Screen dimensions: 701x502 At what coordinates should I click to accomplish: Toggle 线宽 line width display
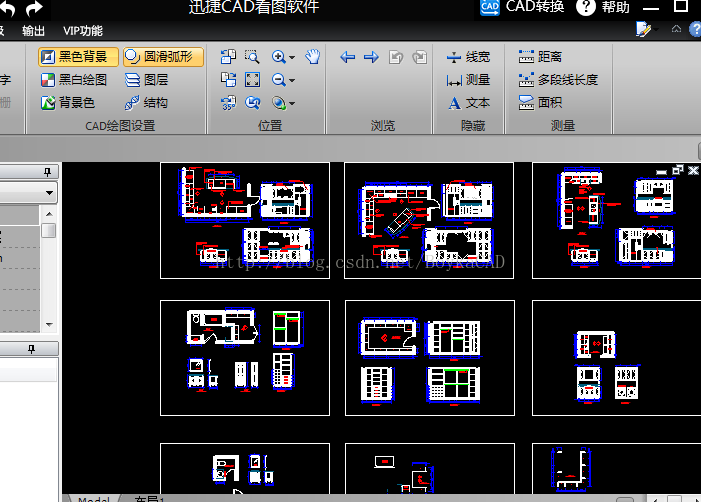[x=468, y=57]
